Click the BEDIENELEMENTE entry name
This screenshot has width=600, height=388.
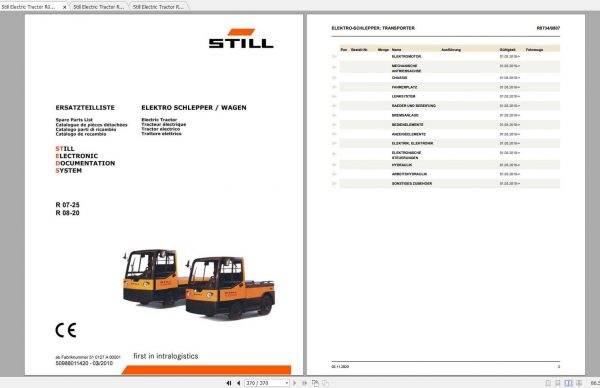pos(407,125)
